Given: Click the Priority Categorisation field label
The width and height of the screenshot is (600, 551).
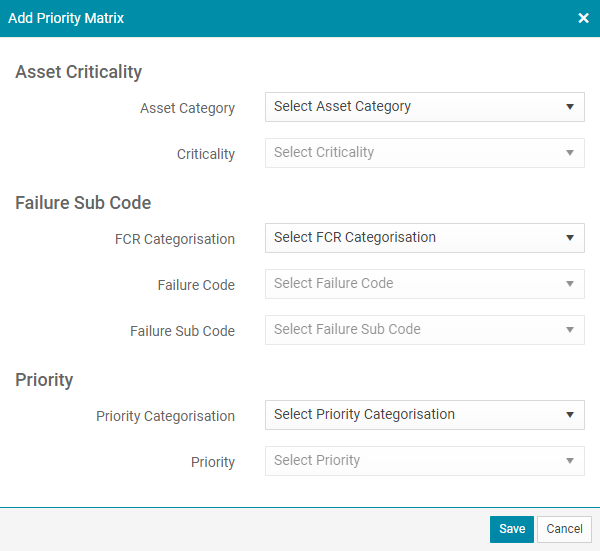Looking at the screenshot, I should click(x=165, y=416).
